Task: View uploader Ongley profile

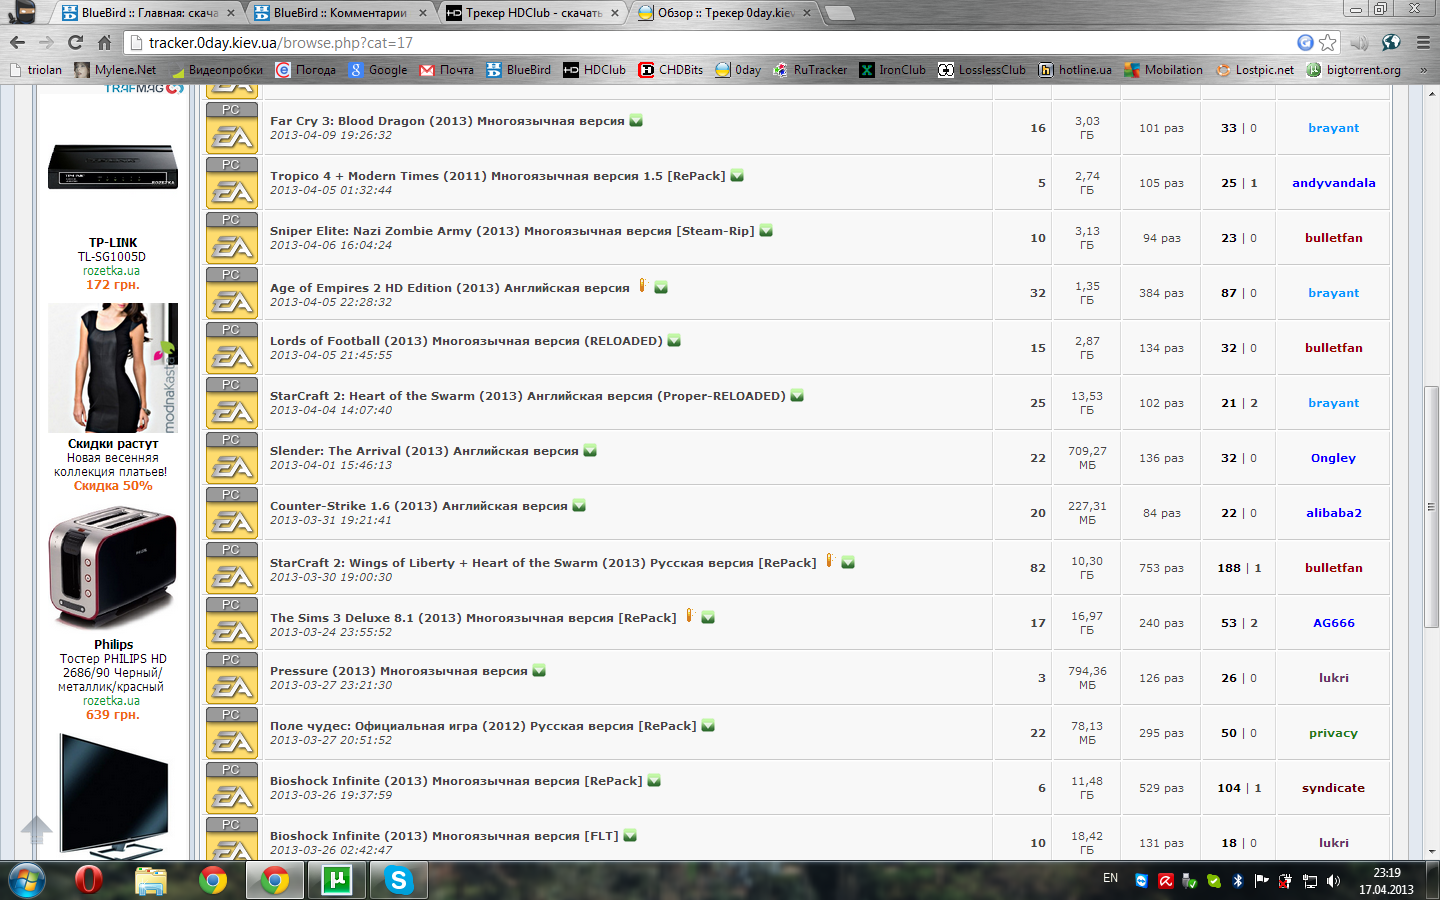Action: (x=1333, y=458)
